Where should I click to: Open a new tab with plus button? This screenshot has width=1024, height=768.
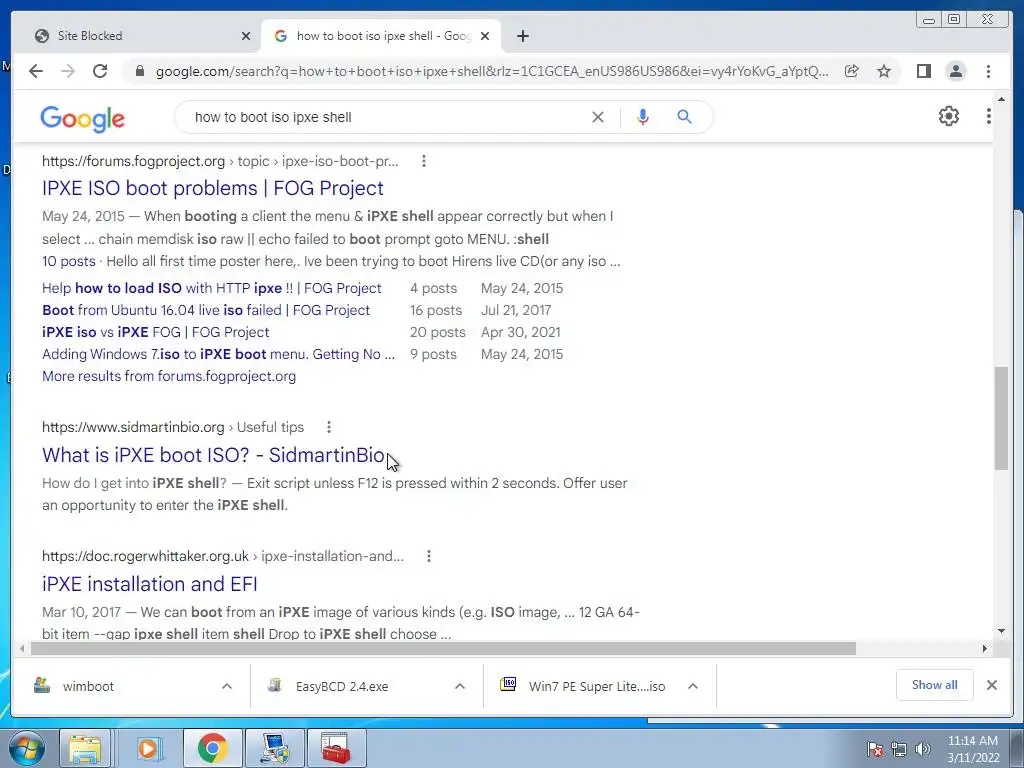pos(522,36)
